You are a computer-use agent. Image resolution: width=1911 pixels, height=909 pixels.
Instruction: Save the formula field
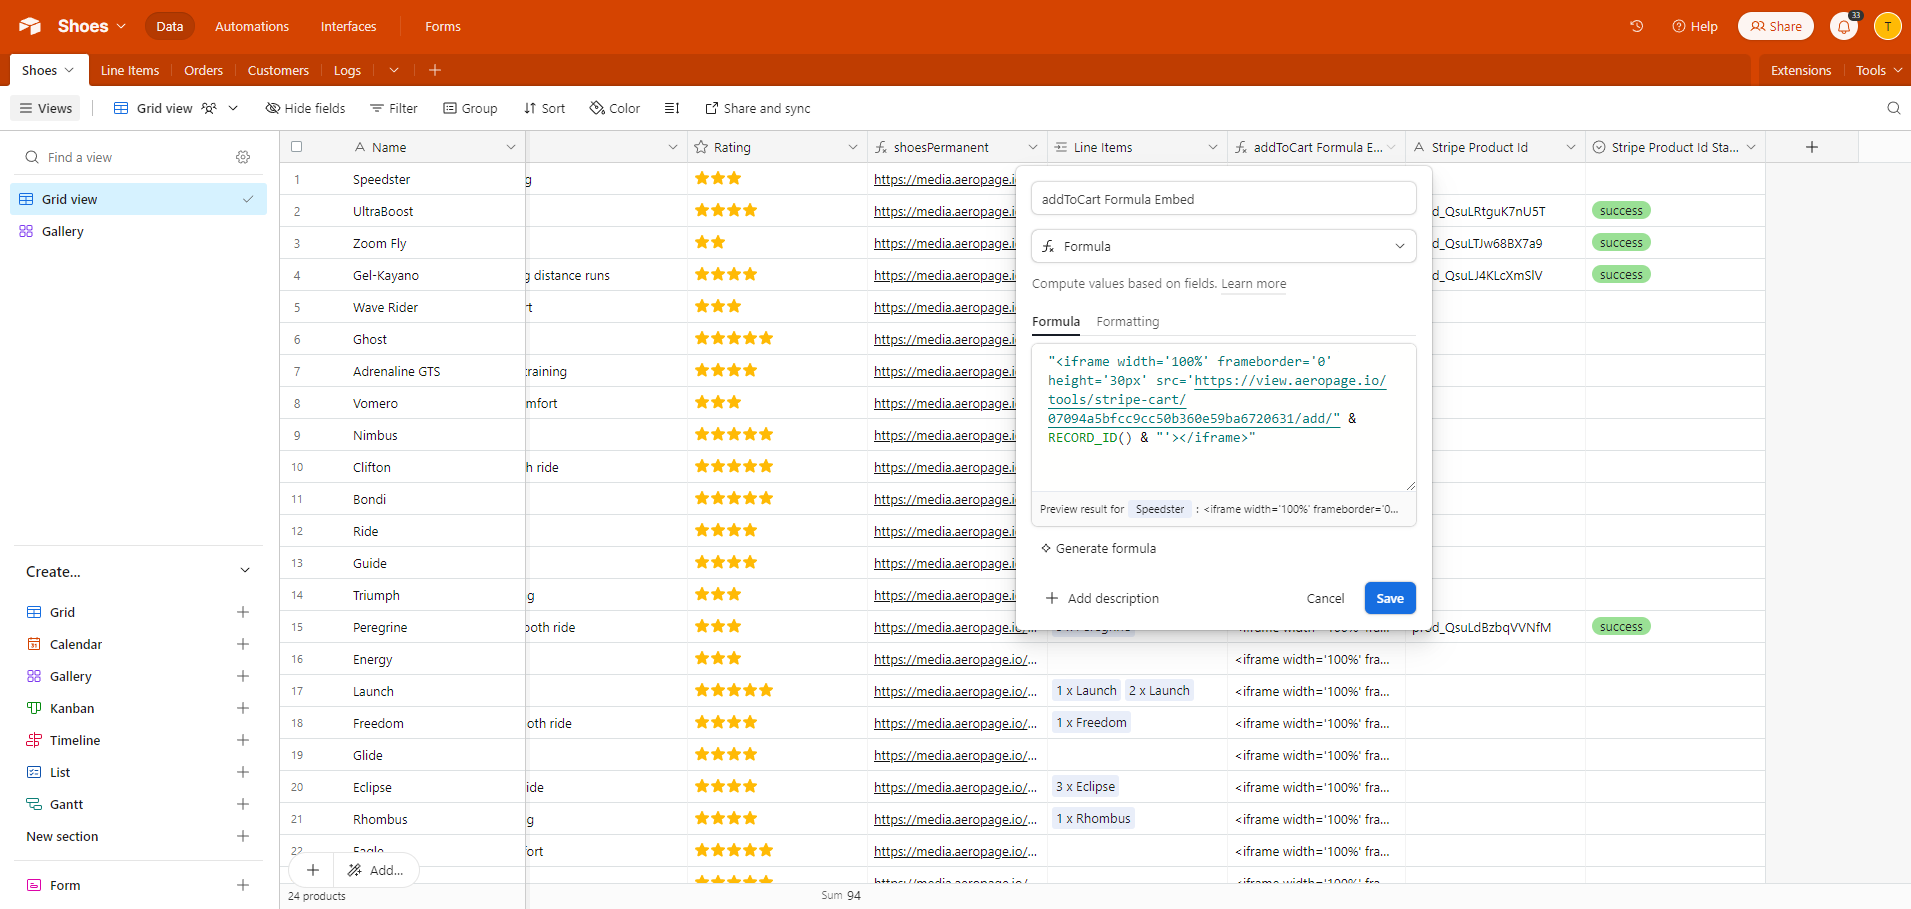1390,598
